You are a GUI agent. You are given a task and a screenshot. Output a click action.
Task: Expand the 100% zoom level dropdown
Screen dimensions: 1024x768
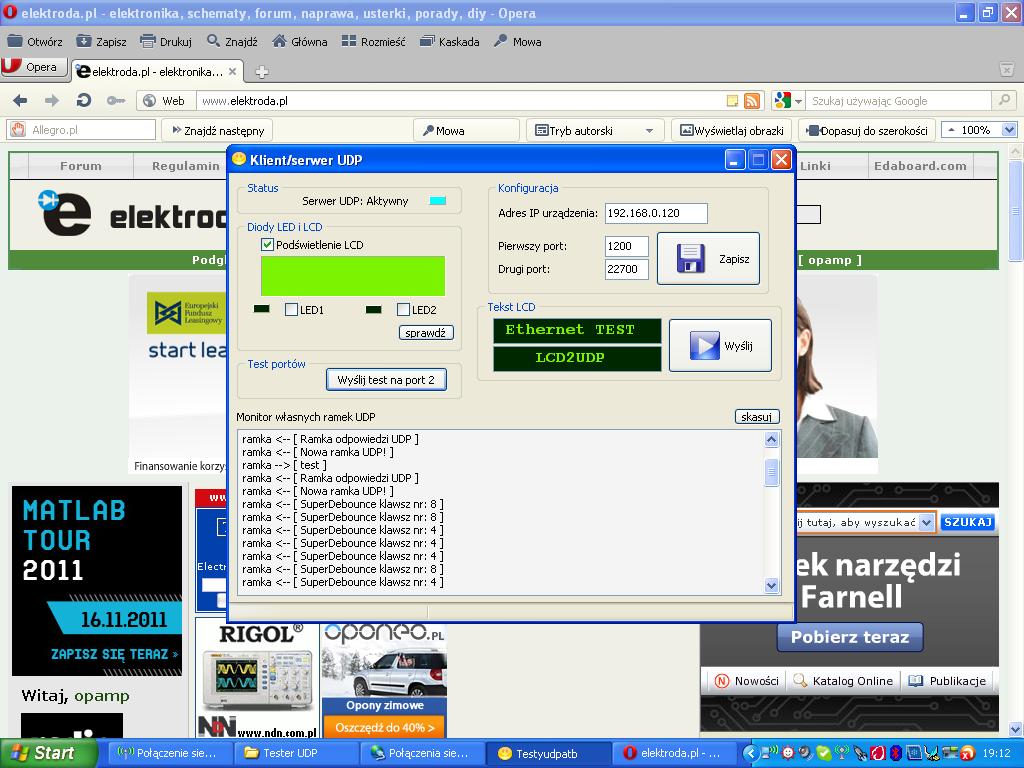pyautogui.click(x=1008, y=130)
